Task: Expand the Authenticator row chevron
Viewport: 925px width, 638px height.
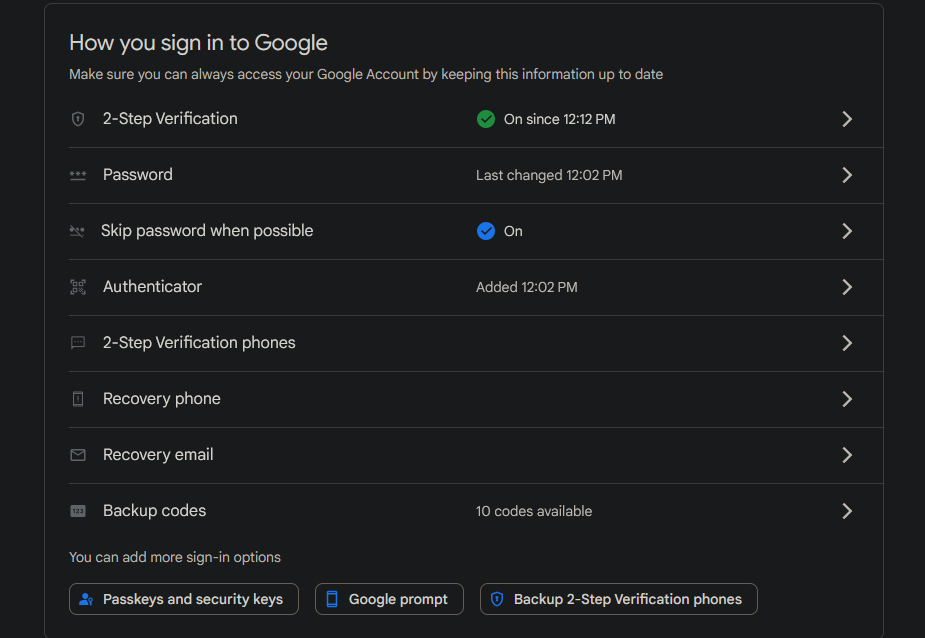Action: click(x=847, y=287)
